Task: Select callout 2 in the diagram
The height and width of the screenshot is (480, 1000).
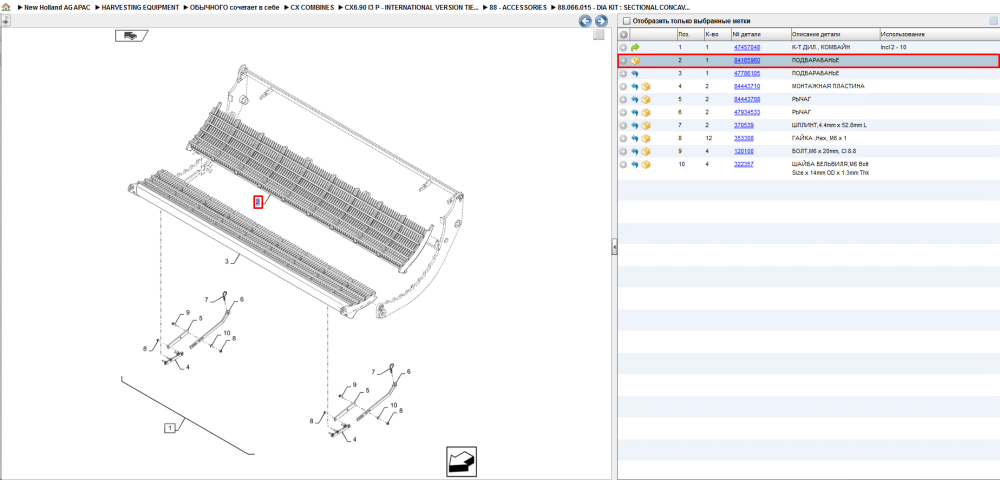Action: (x=258, y=202)
